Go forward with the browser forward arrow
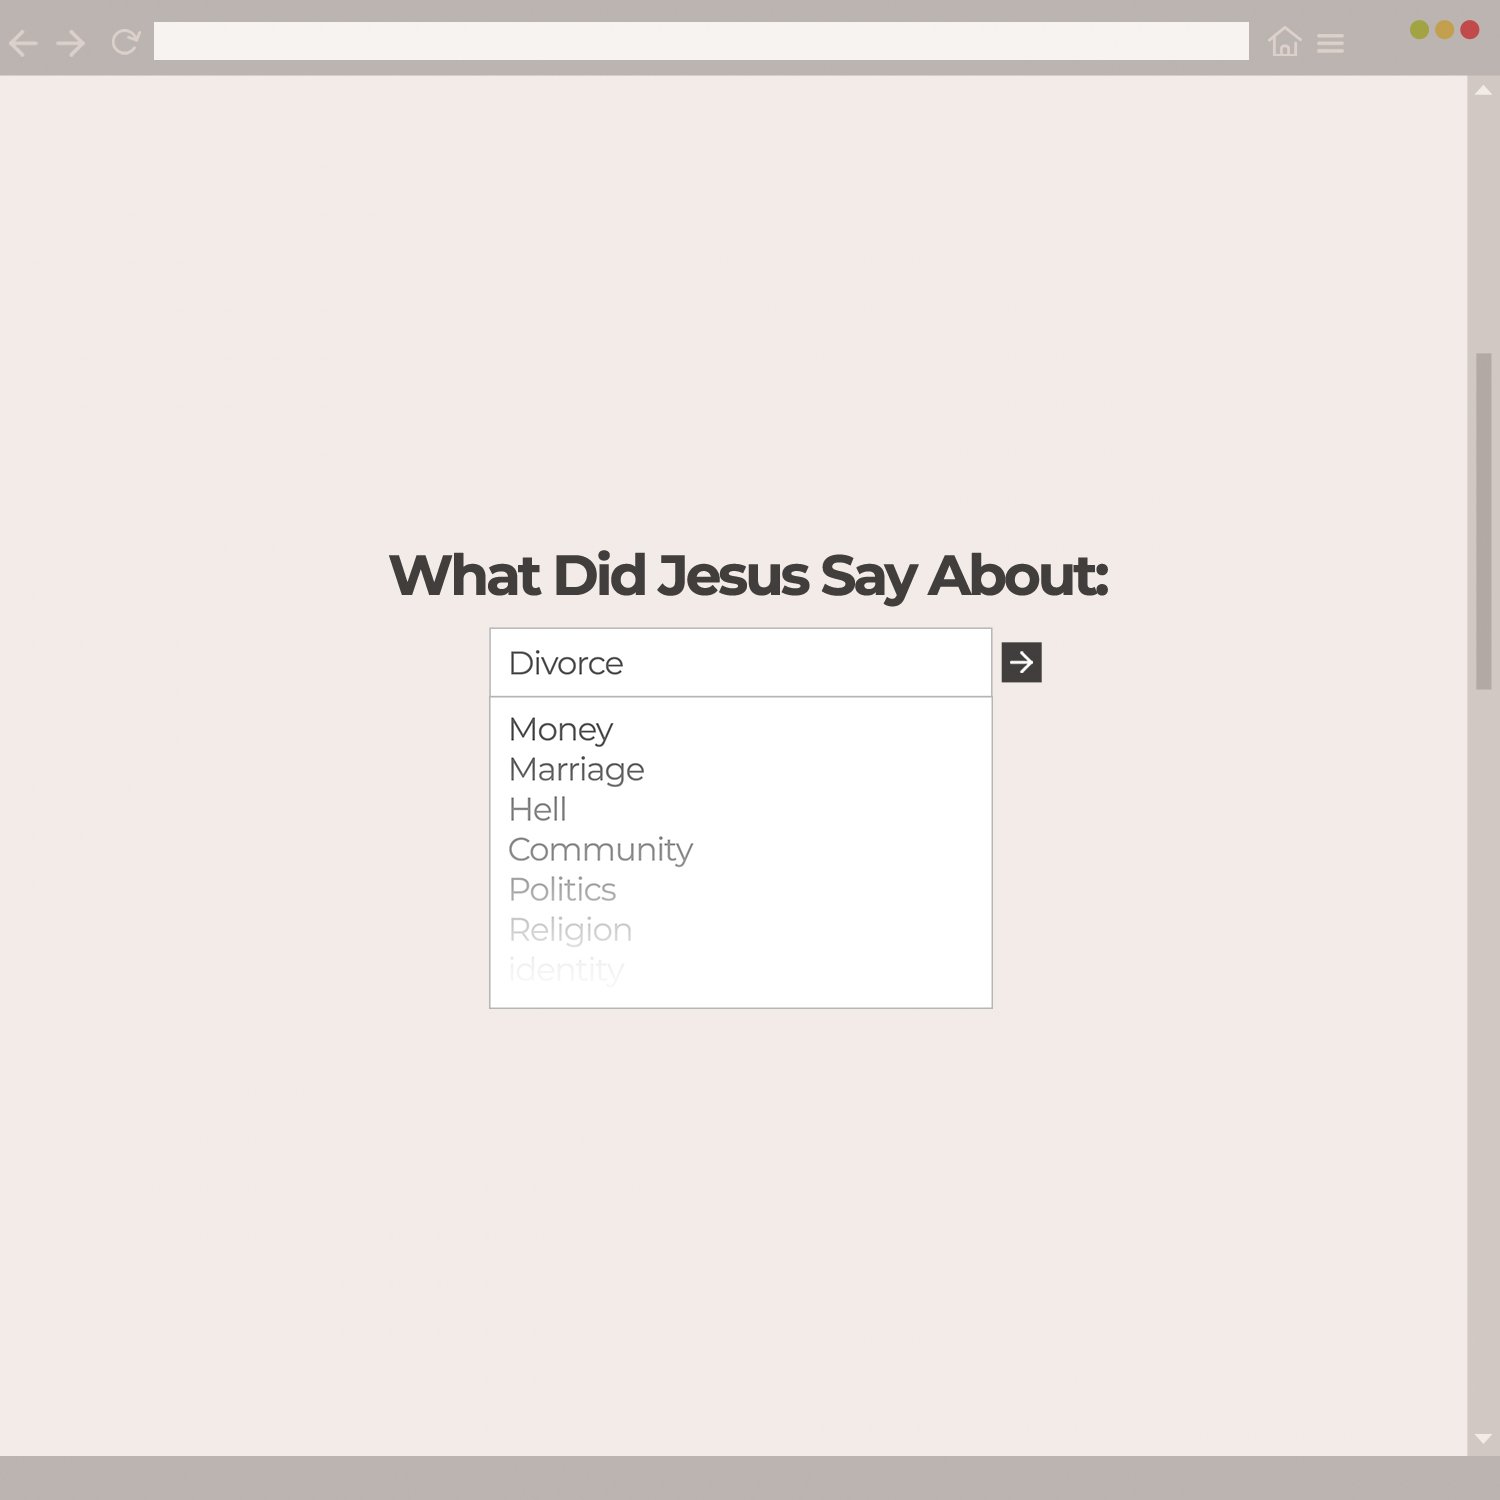The width and height of the screenshot is (1500, 1500). [71, 43]
